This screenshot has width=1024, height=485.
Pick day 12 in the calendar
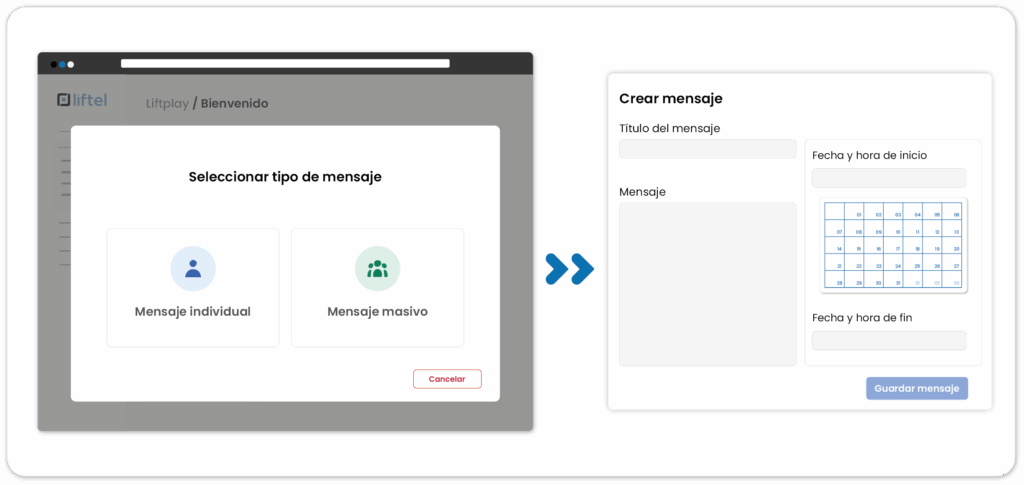[932, 228]
